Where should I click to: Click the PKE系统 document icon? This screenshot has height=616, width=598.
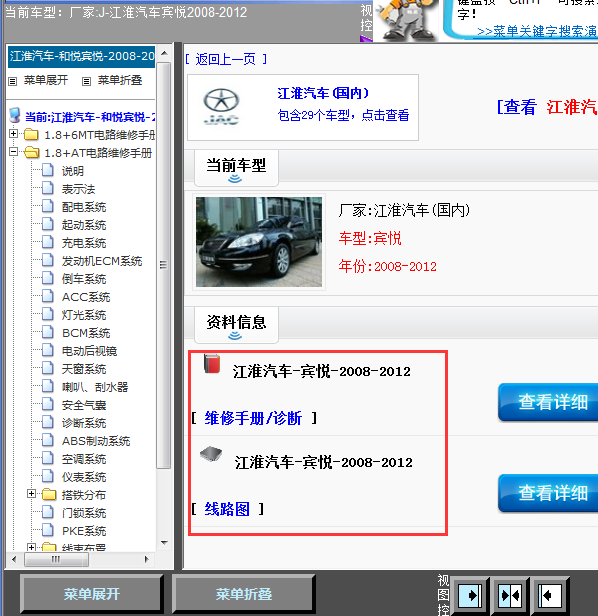tap(48, 530)
